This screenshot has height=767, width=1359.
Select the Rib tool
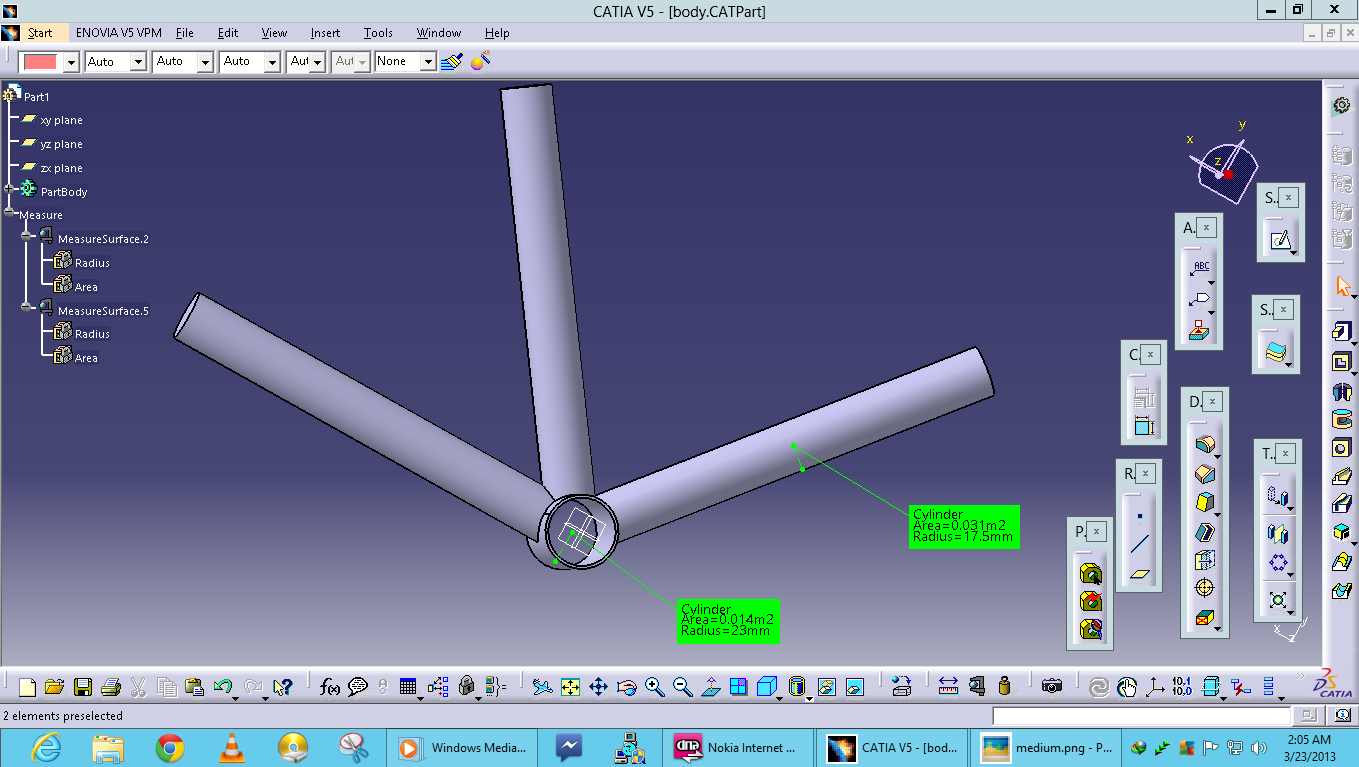tap(1343, 476)
